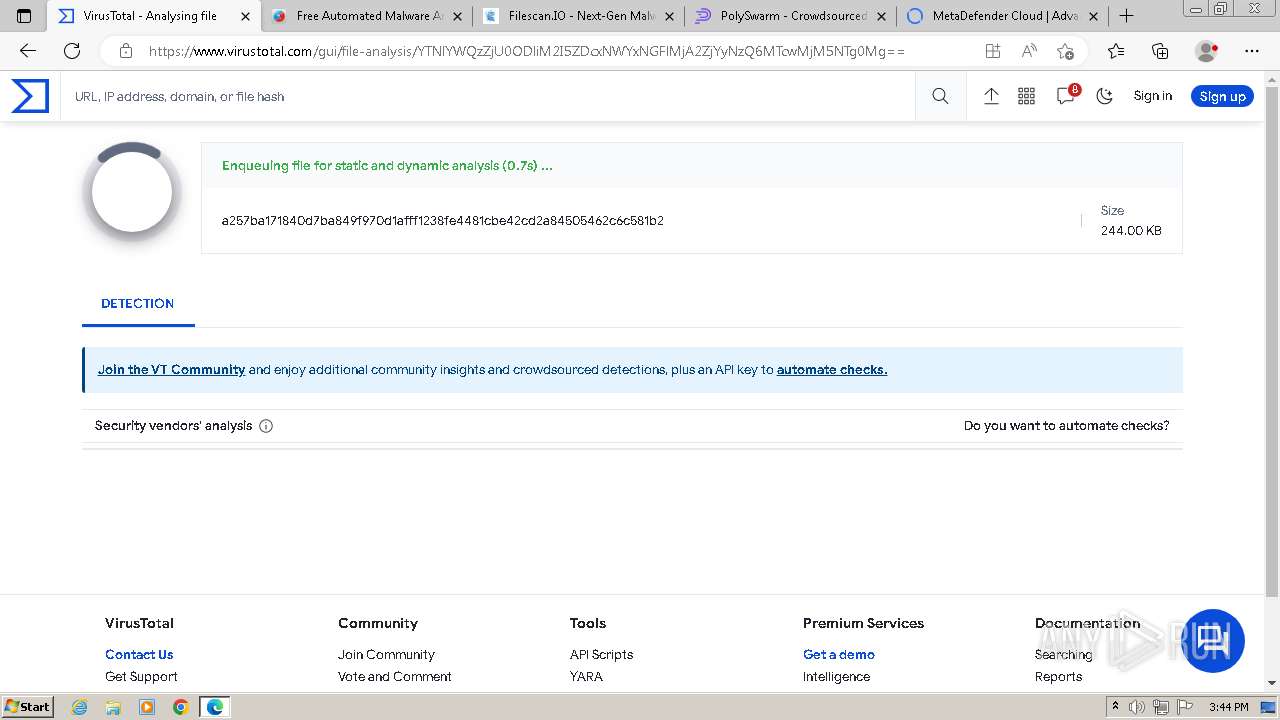1280x720 pixels.
Task: Close the VirusTotal Analysing file tab
Action: coord(244,16)
